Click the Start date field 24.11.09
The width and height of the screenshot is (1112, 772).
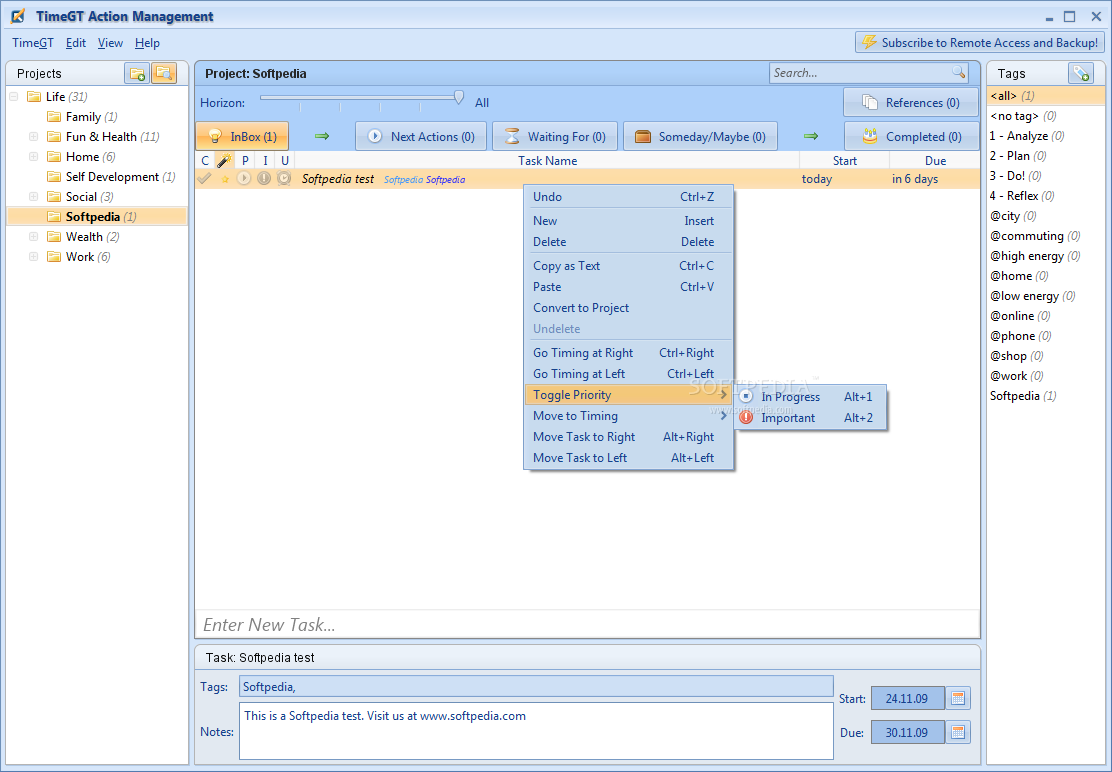[908, 698]
